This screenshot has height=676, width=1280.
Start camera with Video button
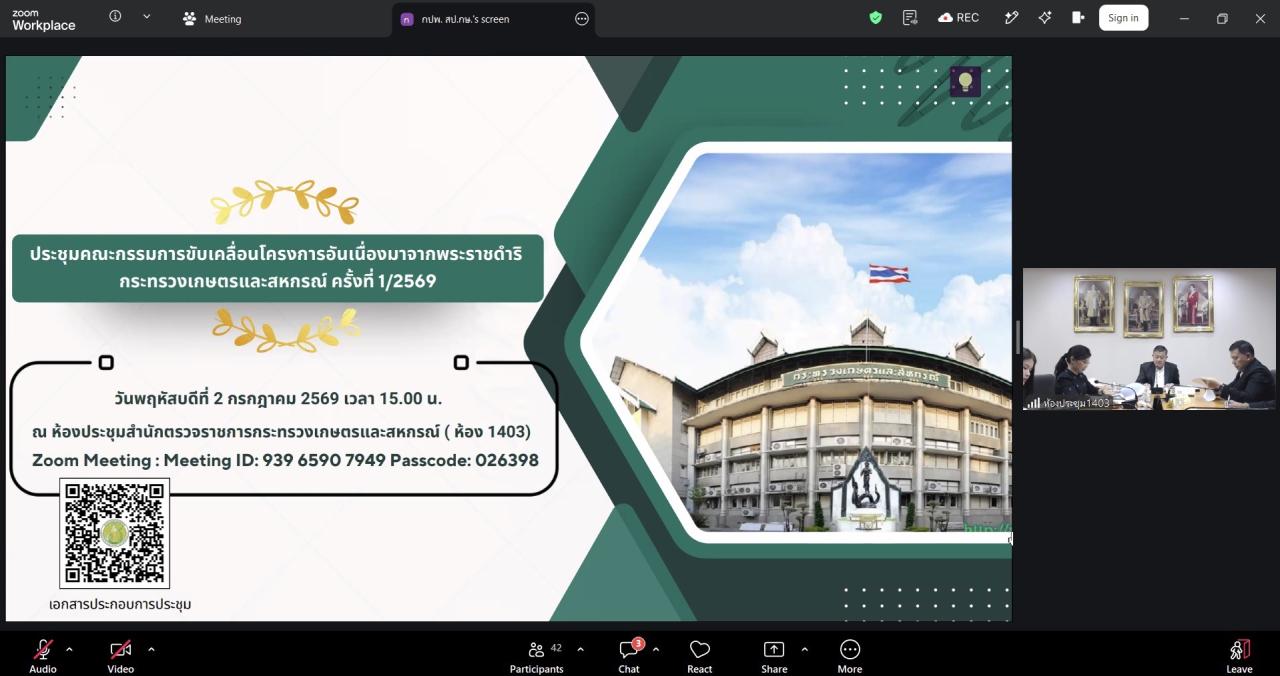click(121, 656)
